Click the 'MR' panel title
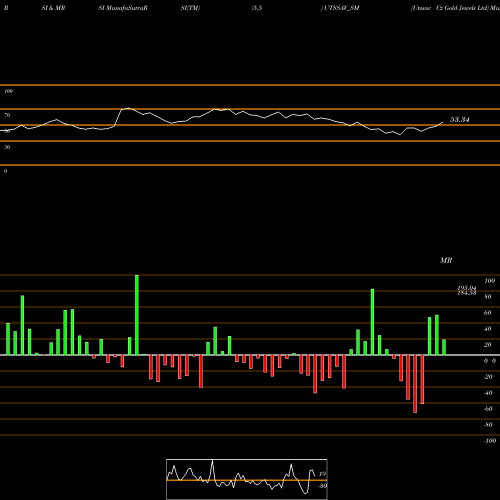Viewport: 500px width, 500px height. [x=446, y=260]
